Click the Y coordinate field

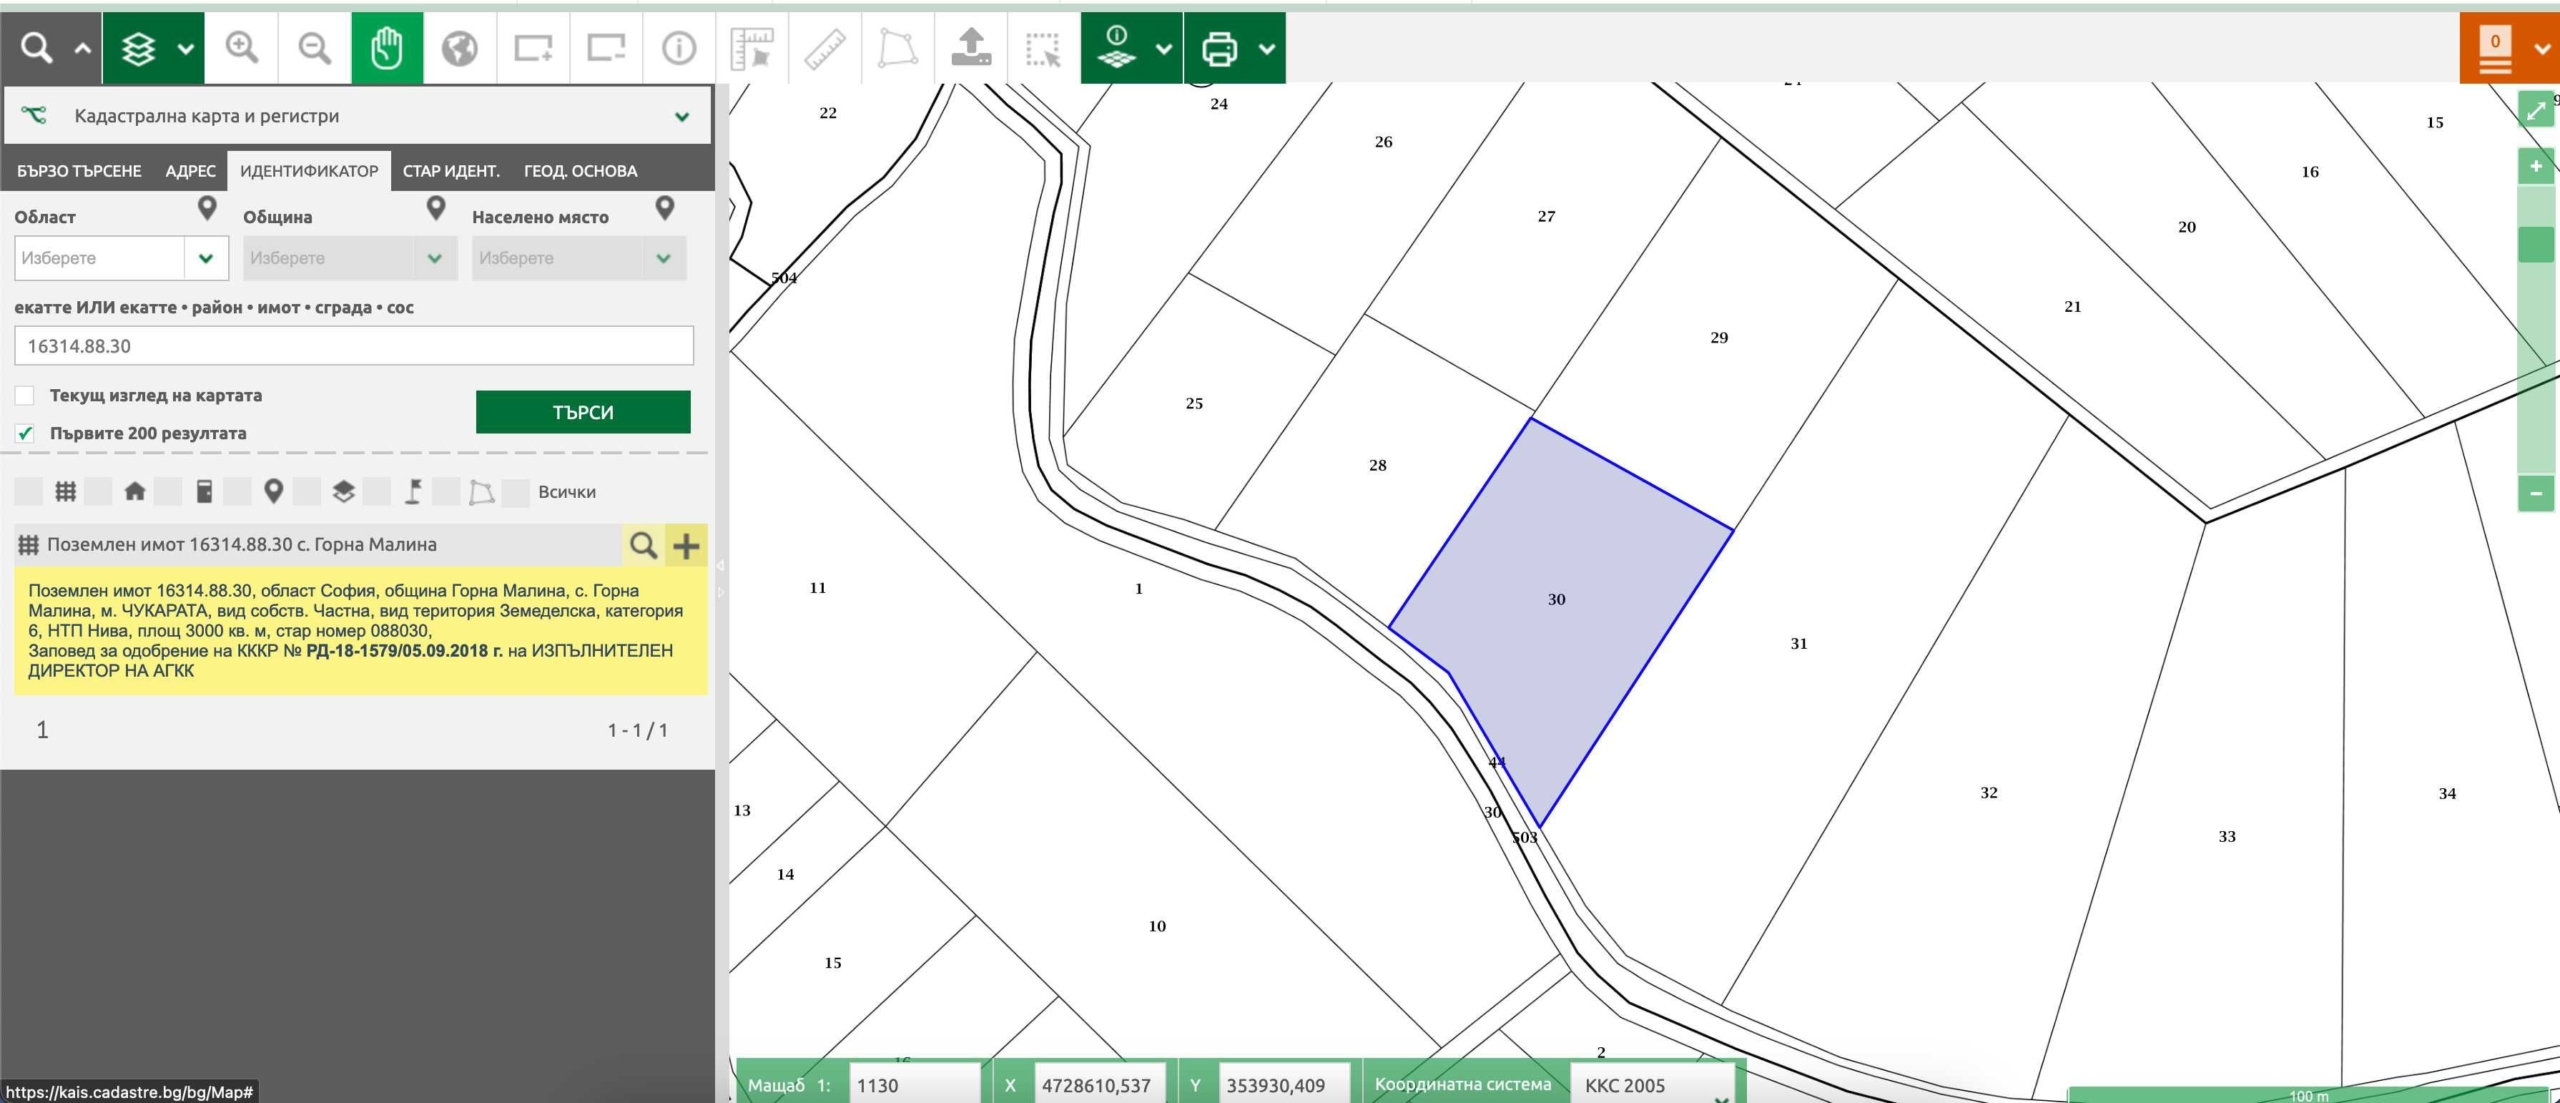pyautogui.click(x=1284, y=1085)
